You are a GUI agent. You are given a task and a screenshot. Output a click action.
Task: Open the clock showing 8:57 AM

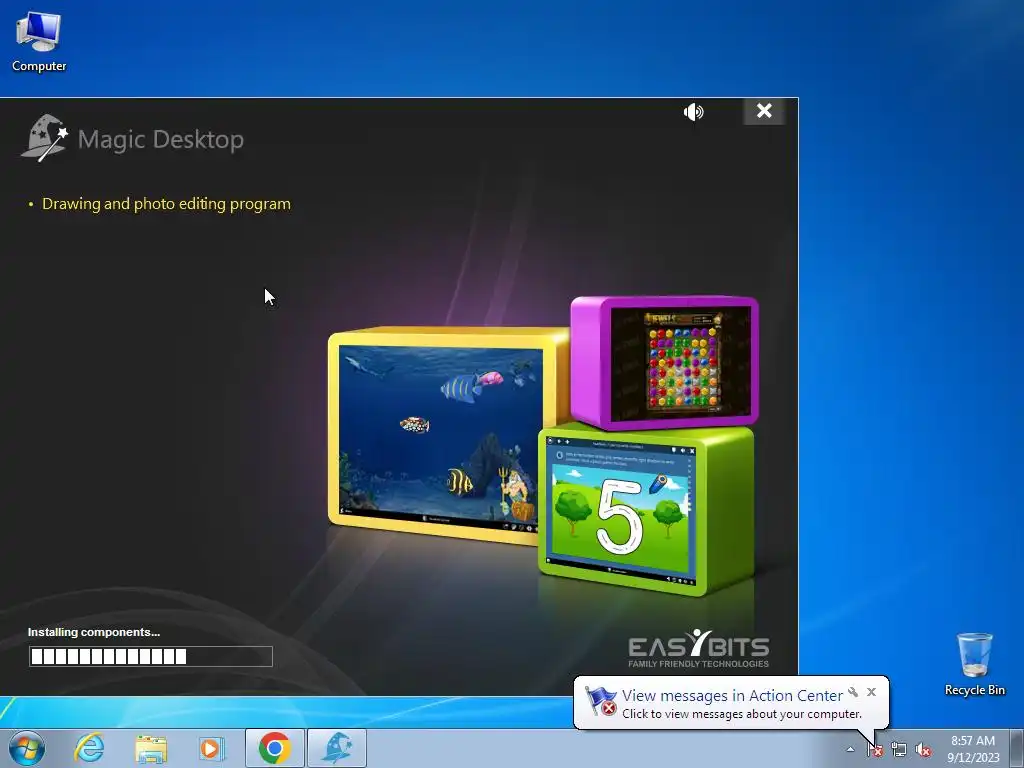point(973,748)
